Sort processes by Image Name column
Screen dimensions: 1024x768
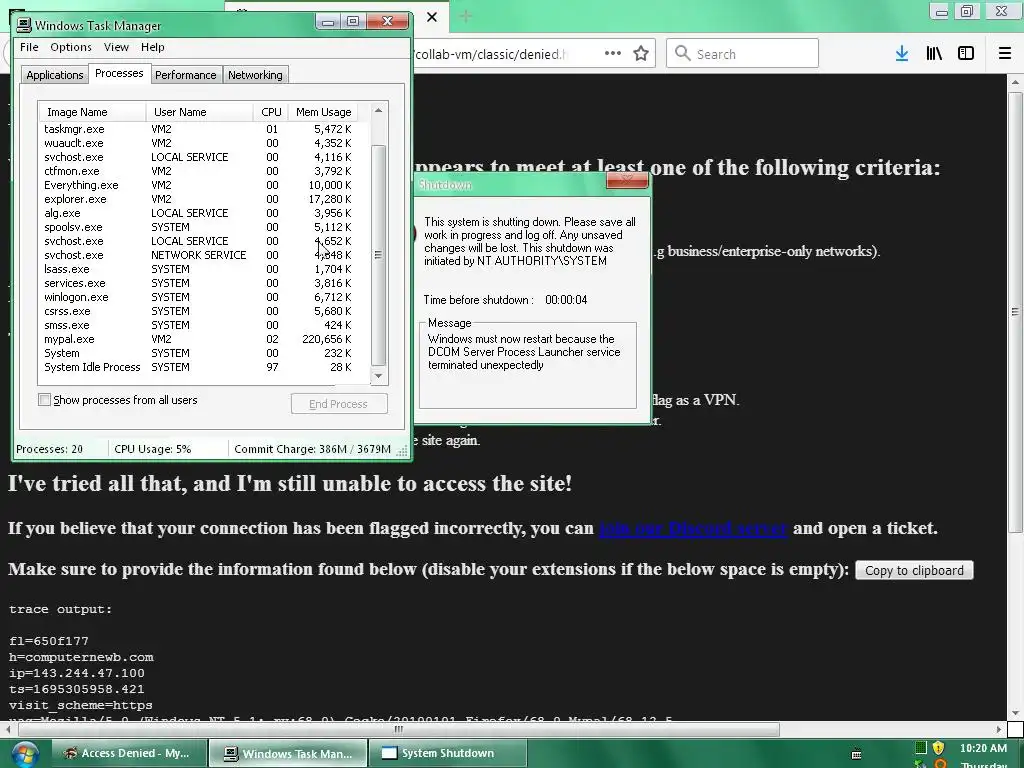click(92, 112)
